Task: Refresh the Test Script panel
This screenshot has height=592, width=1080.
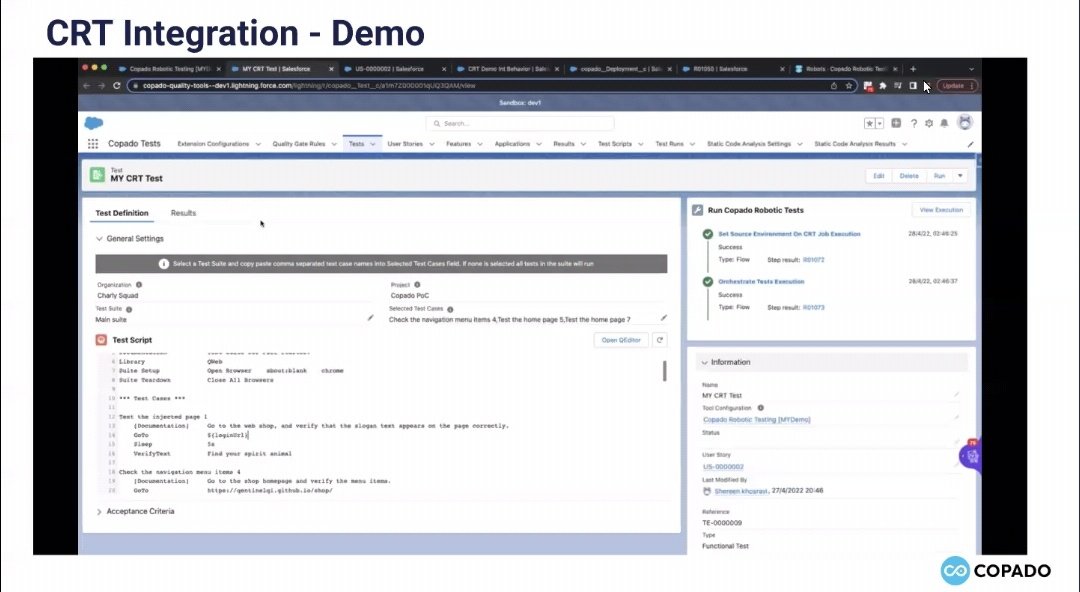Action: coord(660,340)
